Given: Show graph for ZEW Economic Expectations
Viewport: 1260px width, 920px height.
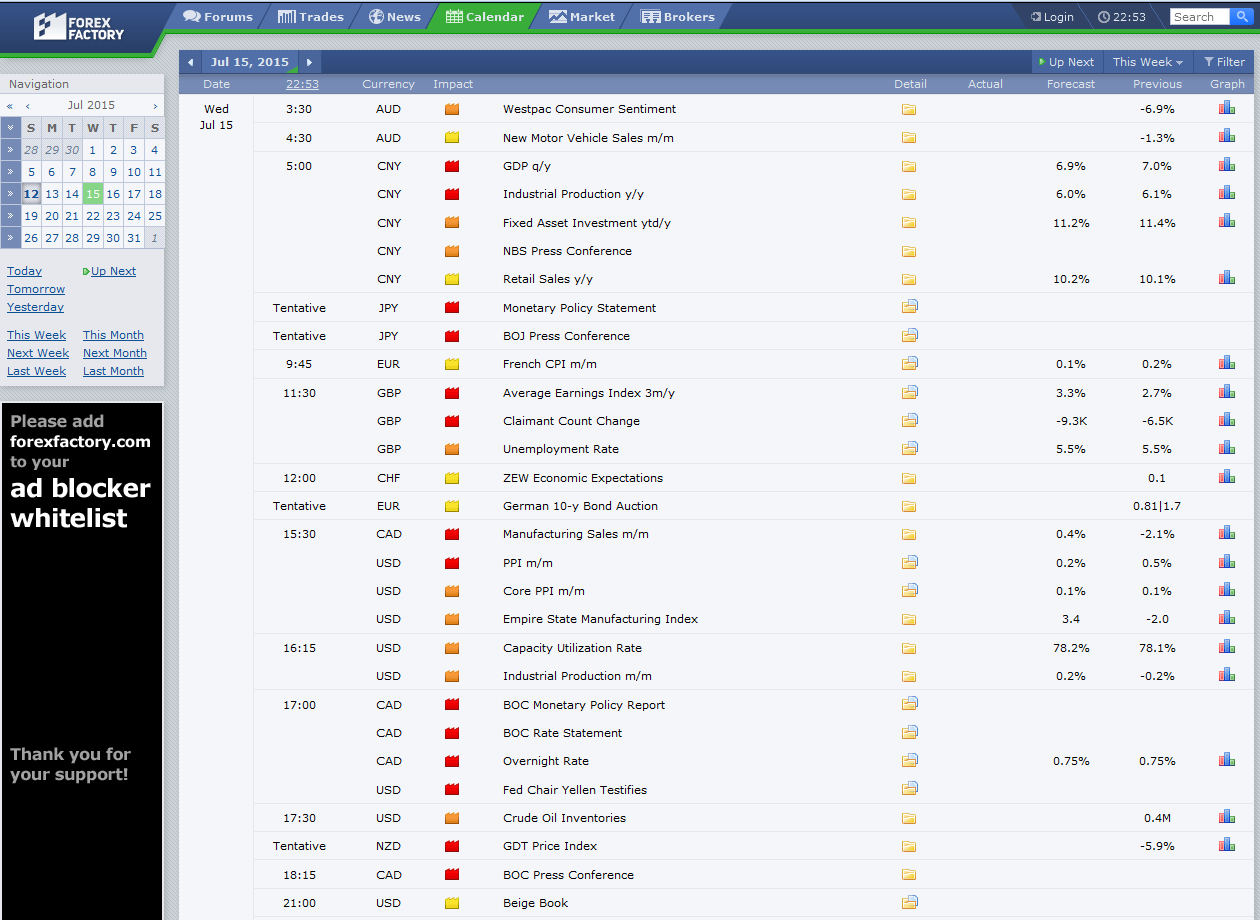Looking at the screenshot, I should 1227,477.
